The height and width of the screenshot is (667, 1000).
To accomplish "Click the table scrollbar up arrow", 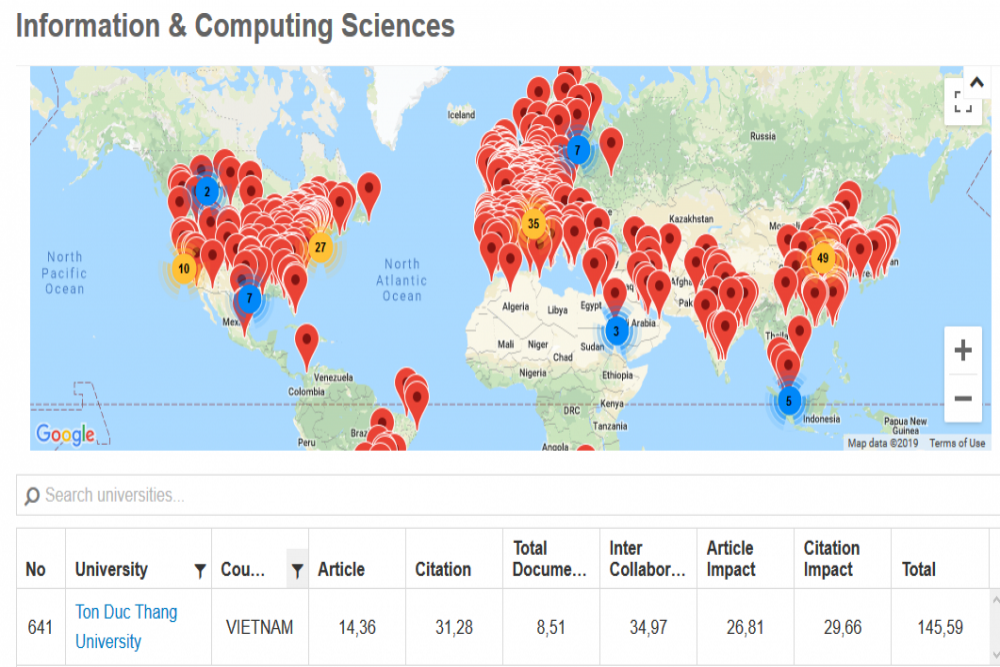I will point(996,600).
